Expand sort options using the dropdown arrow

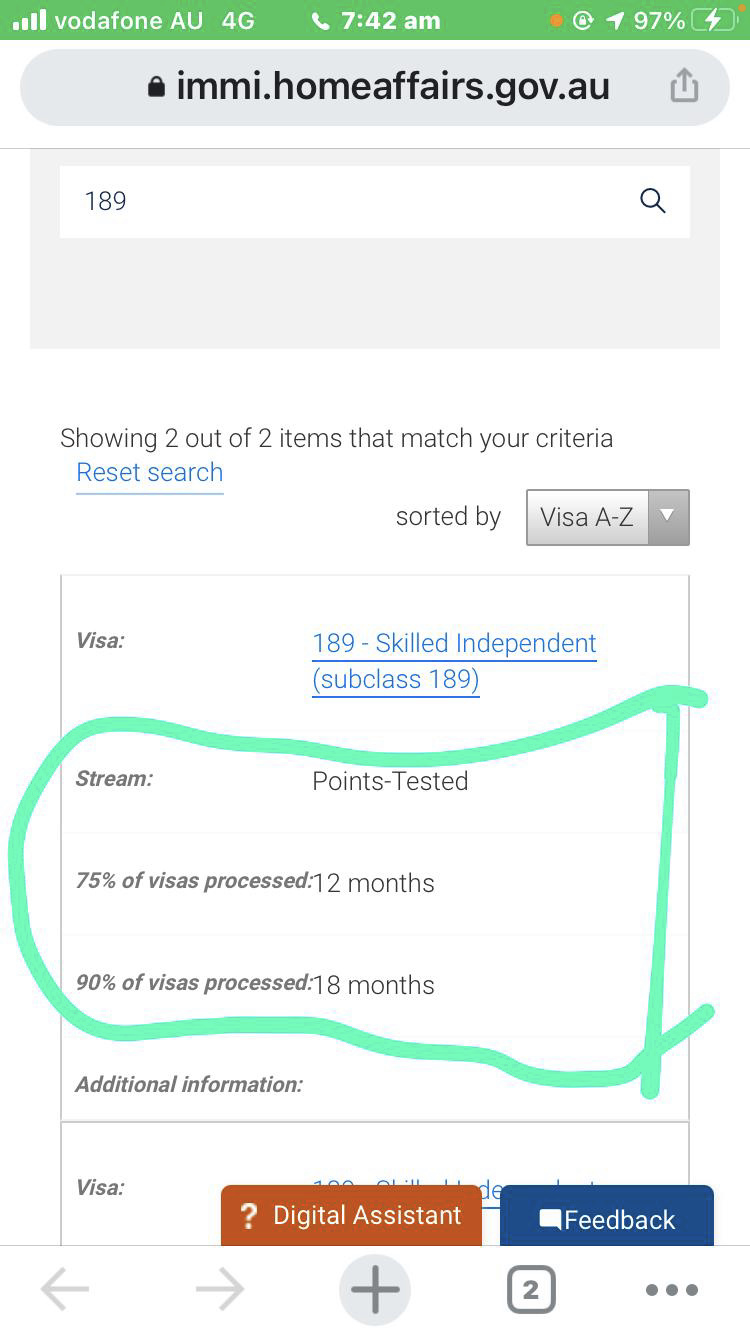pos(668,516)
